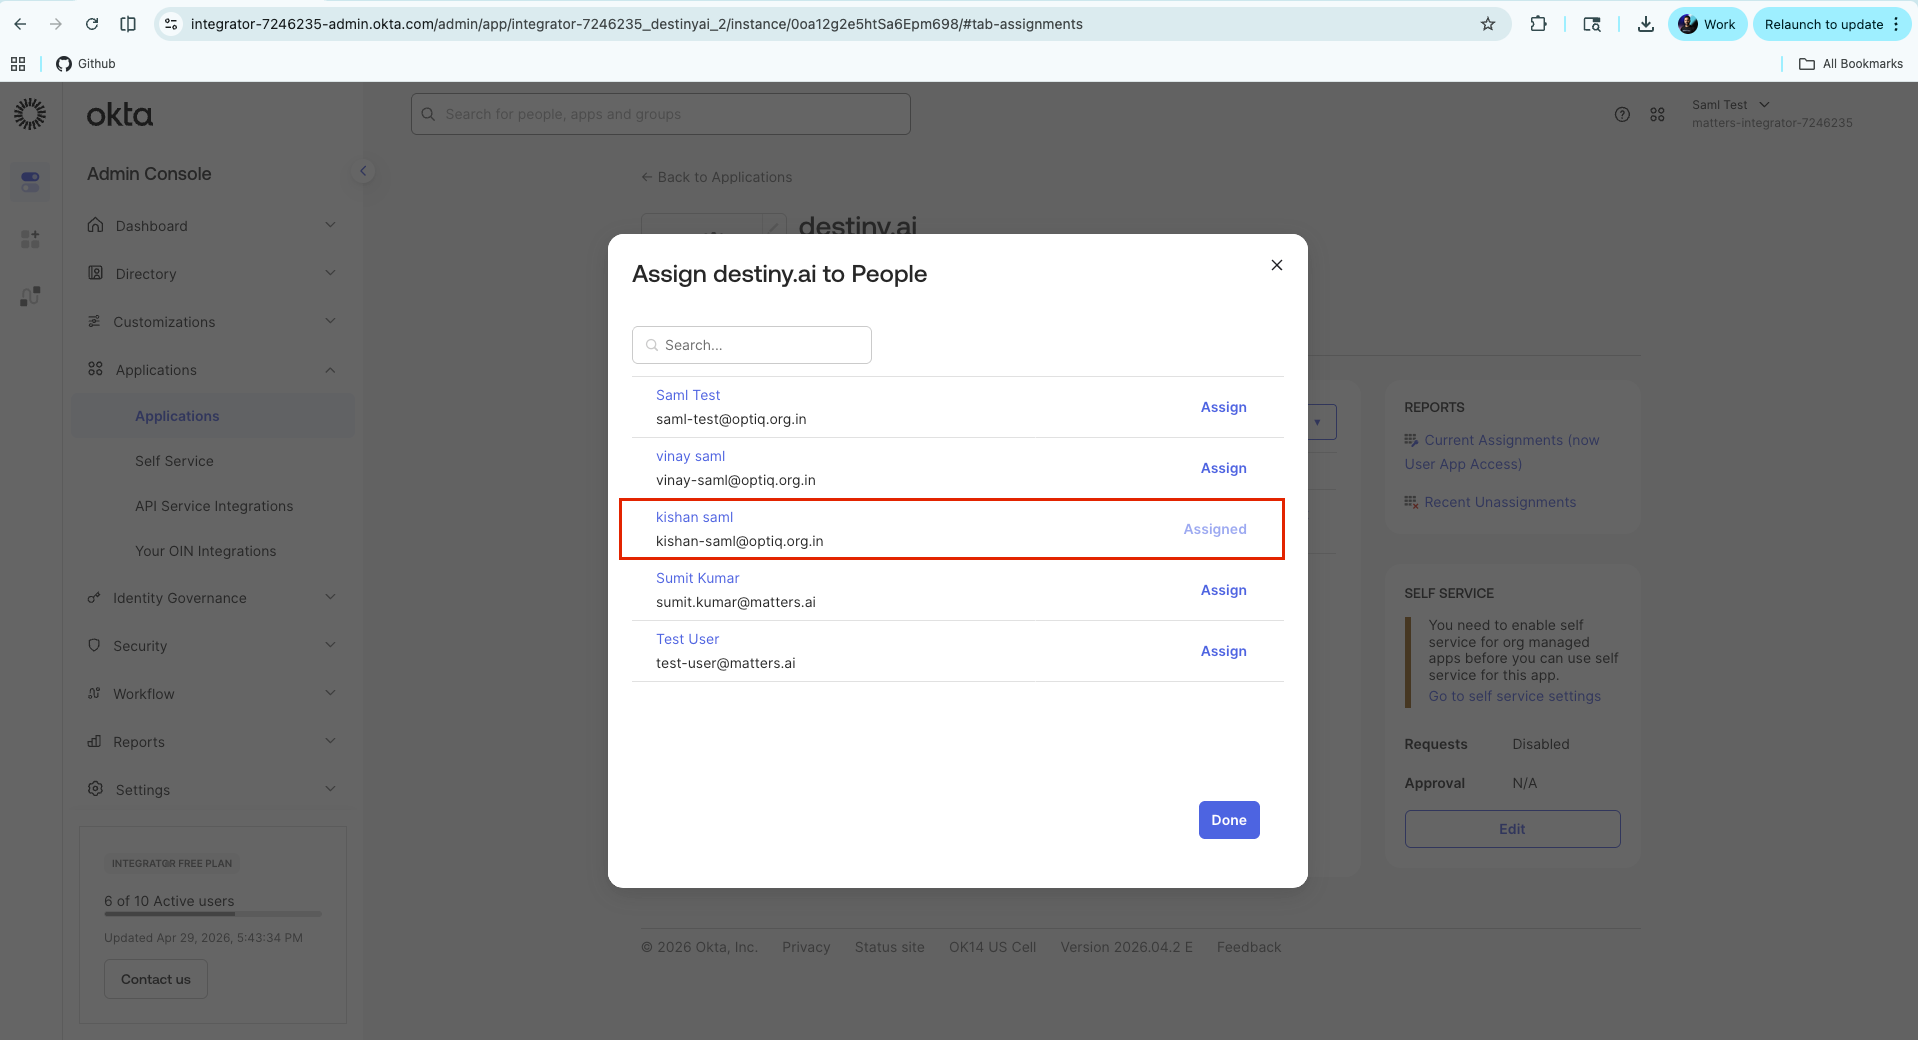This screenshot has width=1918, height=1040.
Task: Open Saml Test user profile link
Action: coord(688,395)
